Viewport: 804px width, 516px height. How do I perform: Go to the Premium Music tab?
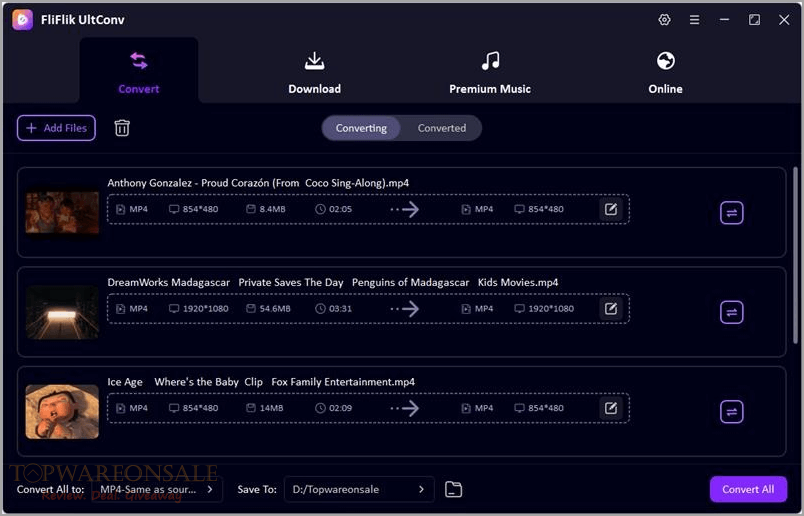(x=490, y=73)
